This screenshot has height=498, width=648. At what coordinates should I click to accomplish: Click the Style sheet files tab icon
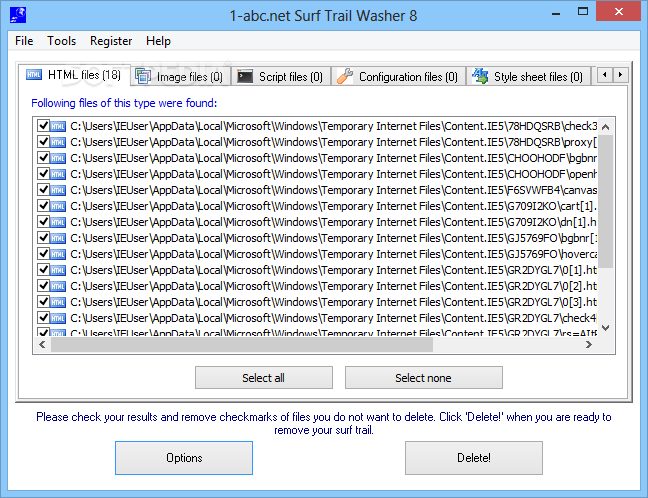[x=480, y=76]
